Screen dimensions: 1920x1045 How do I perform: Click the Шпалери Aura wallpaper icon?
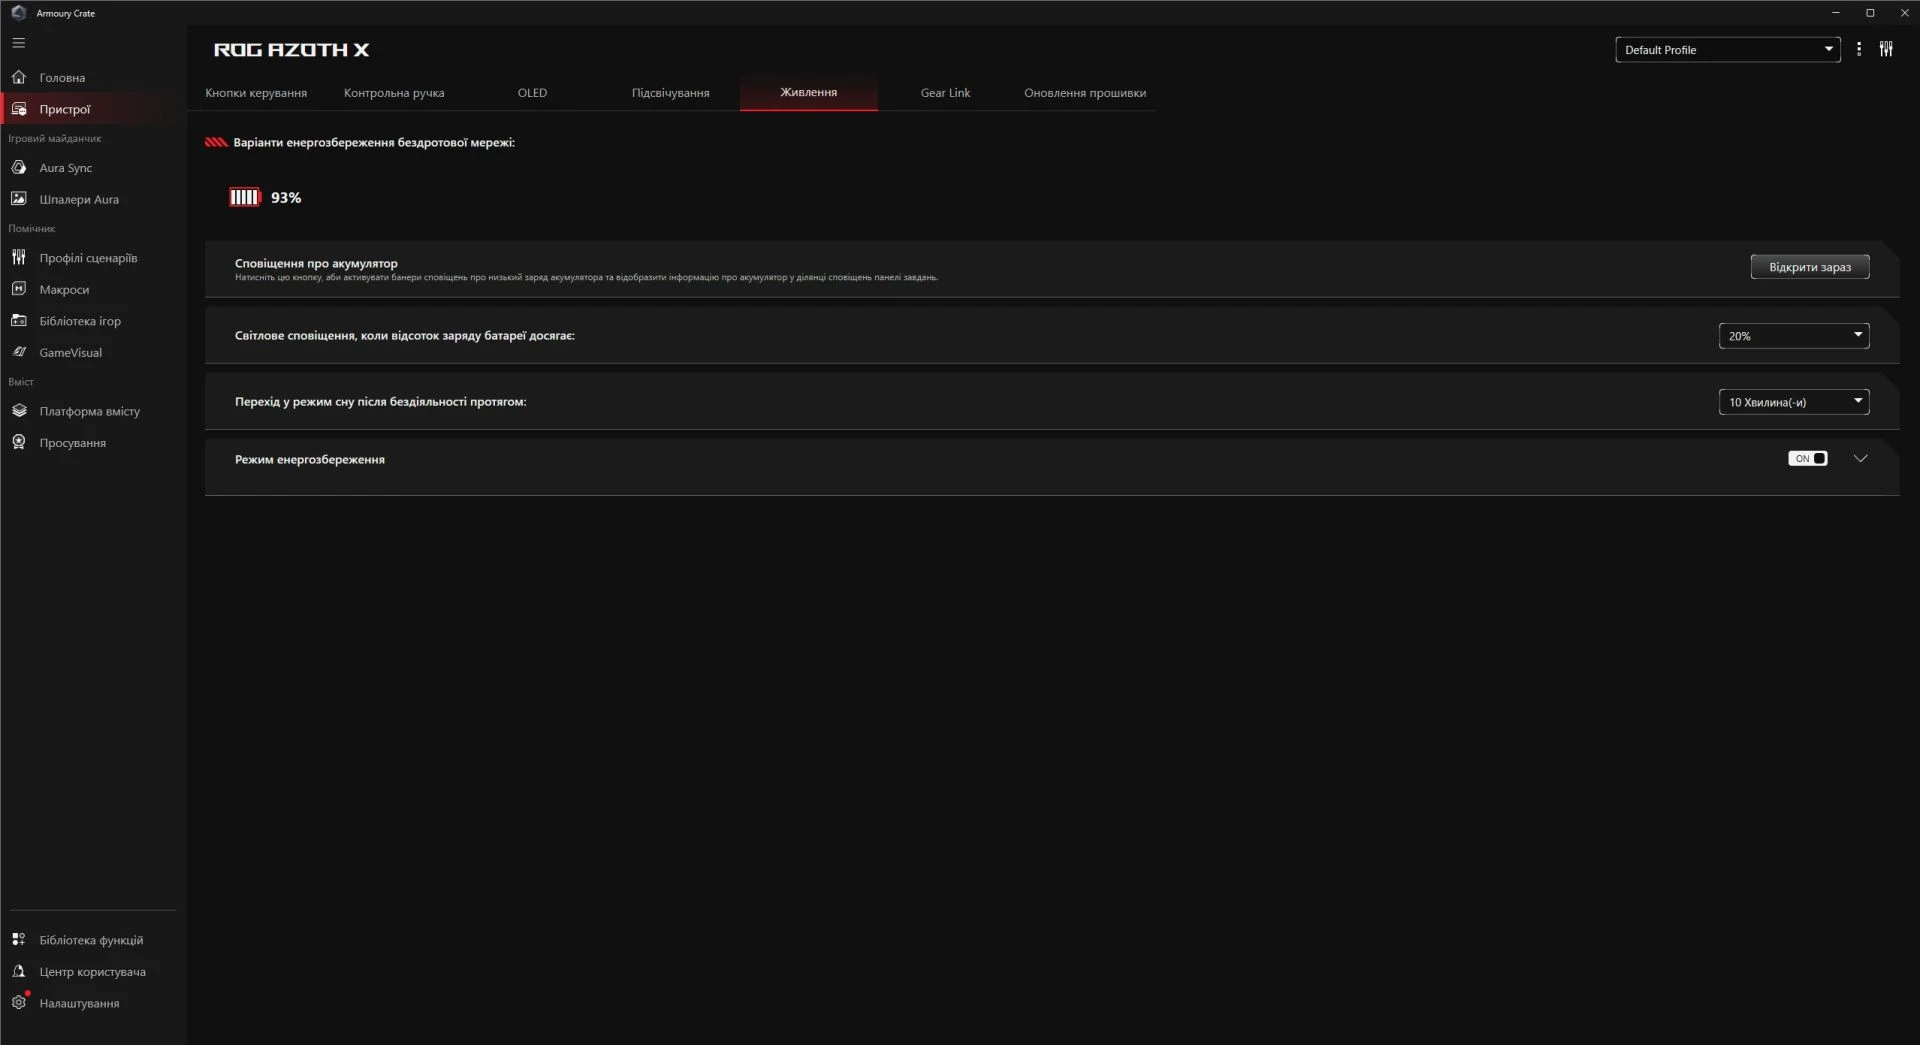19,199
